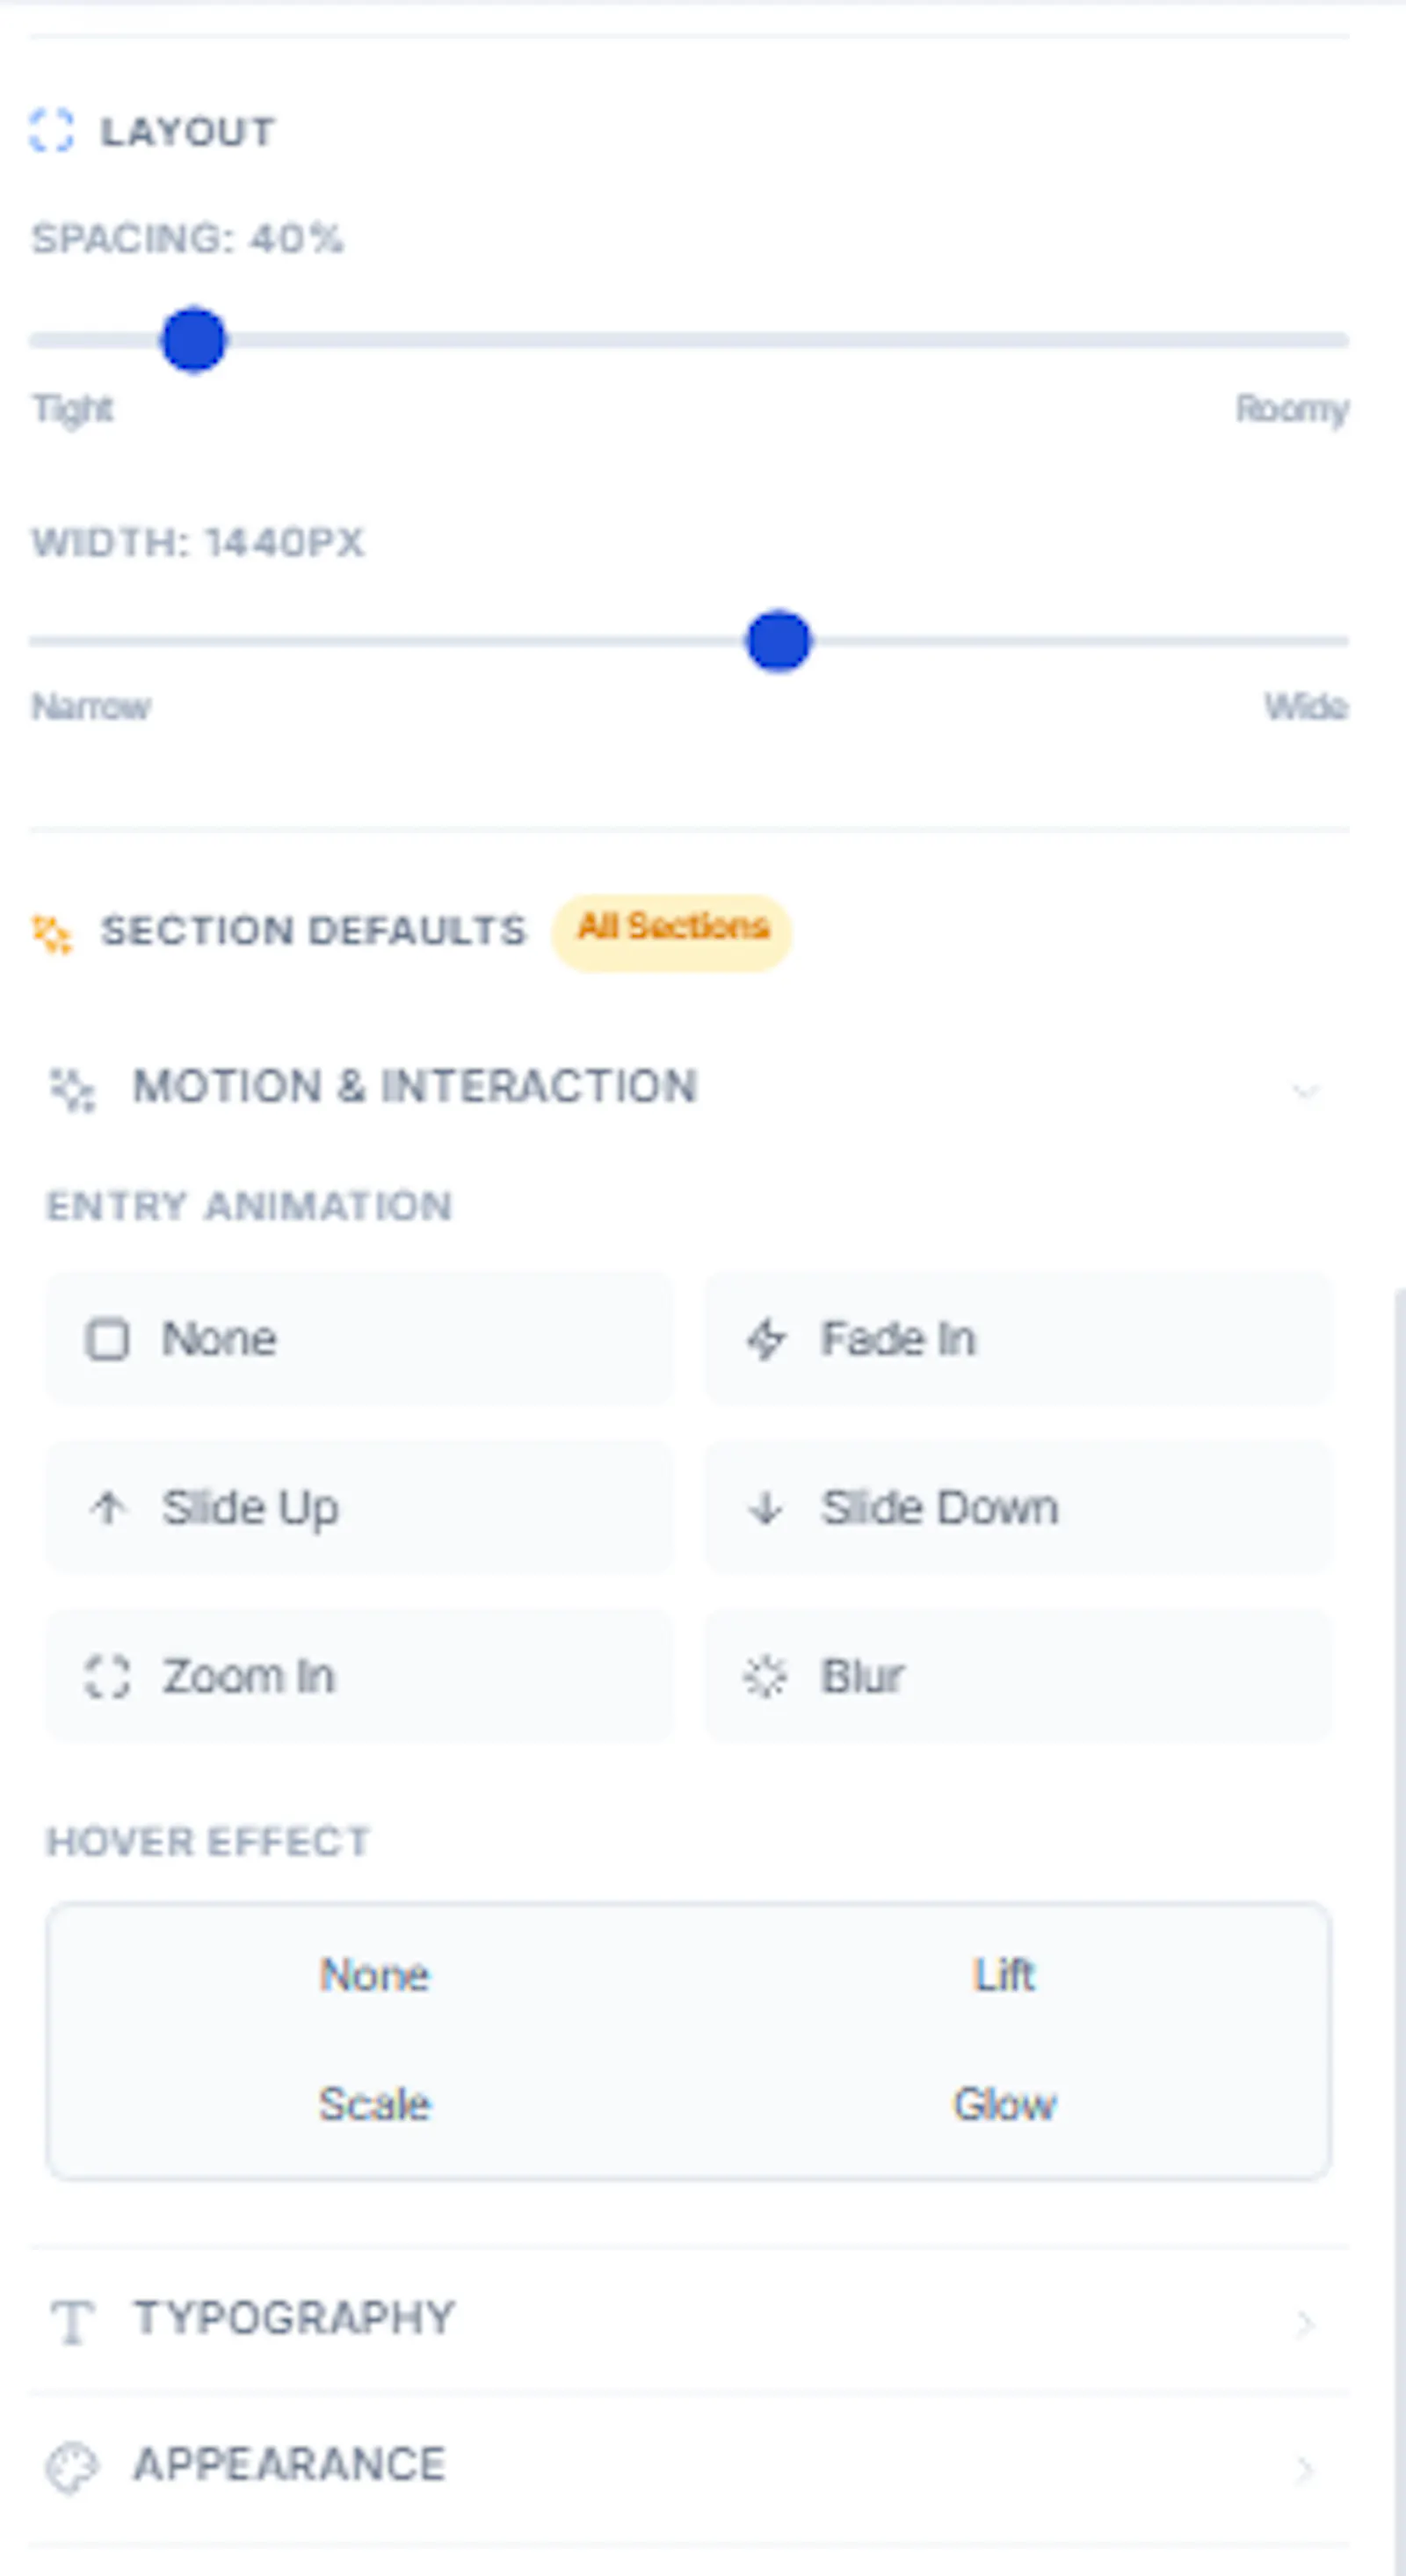Click the Section Defaults sparkle icon
Viewport: 1406px width, 2576px height.
[52, 934]
